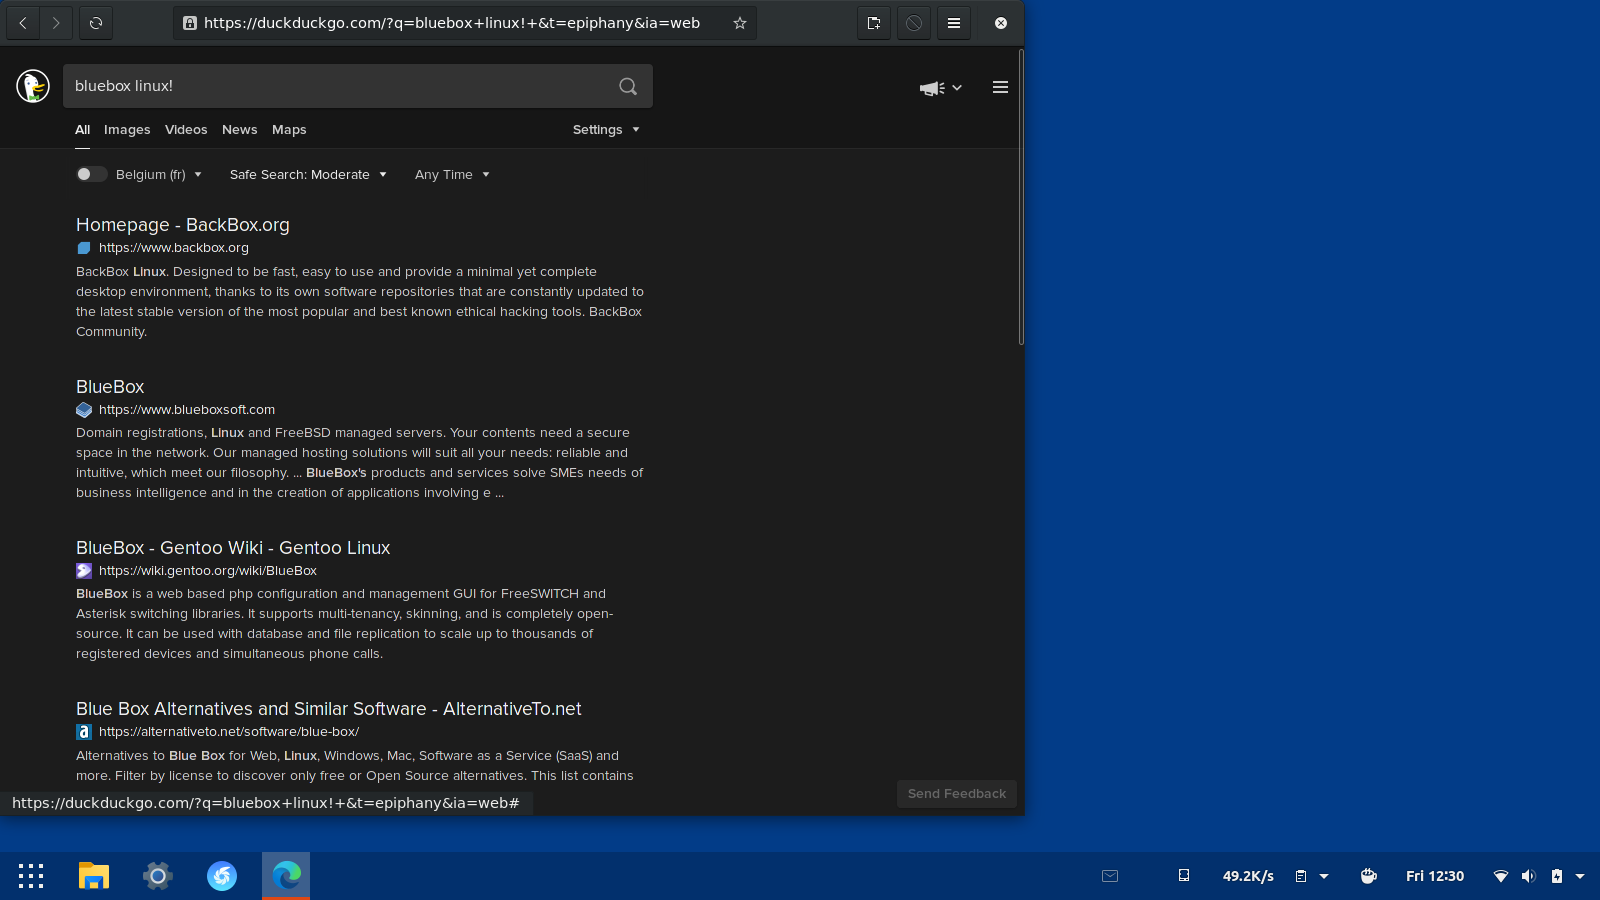Go forward in browser history

click(x=56, y=23)
